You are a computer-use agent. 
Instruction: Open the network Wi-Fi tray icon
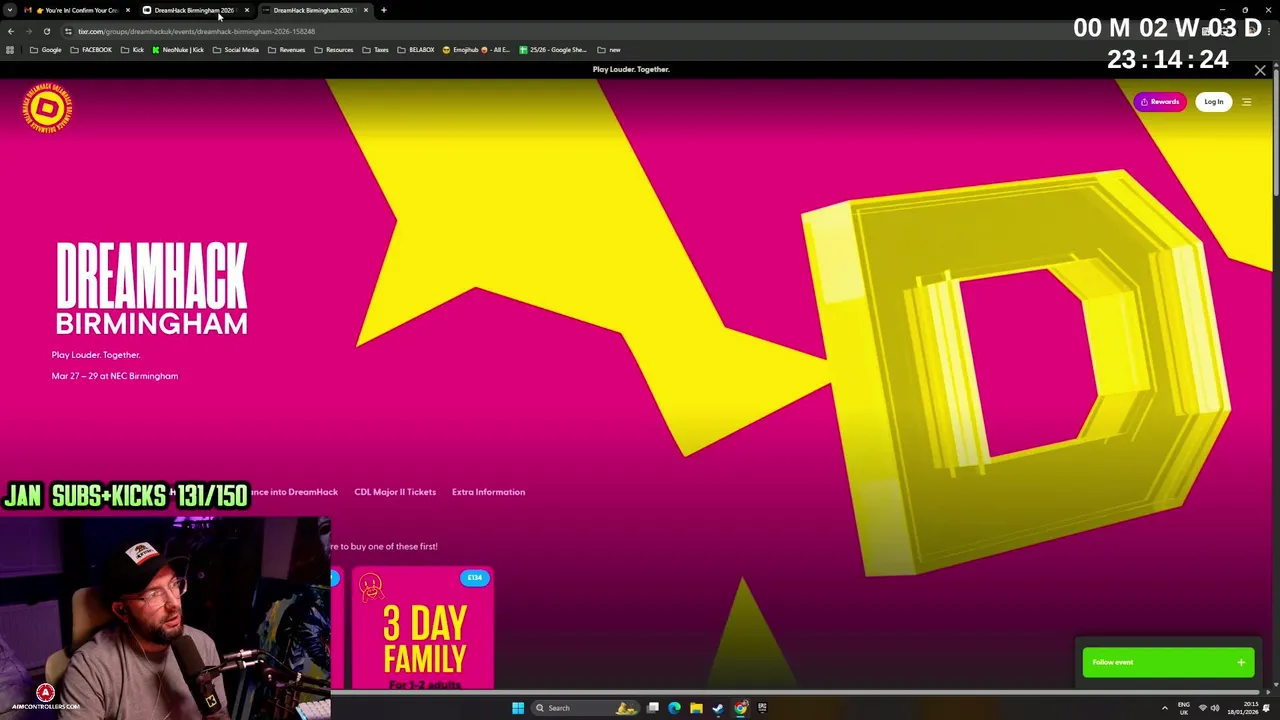pyautogui.click(x=1202, y=708)
